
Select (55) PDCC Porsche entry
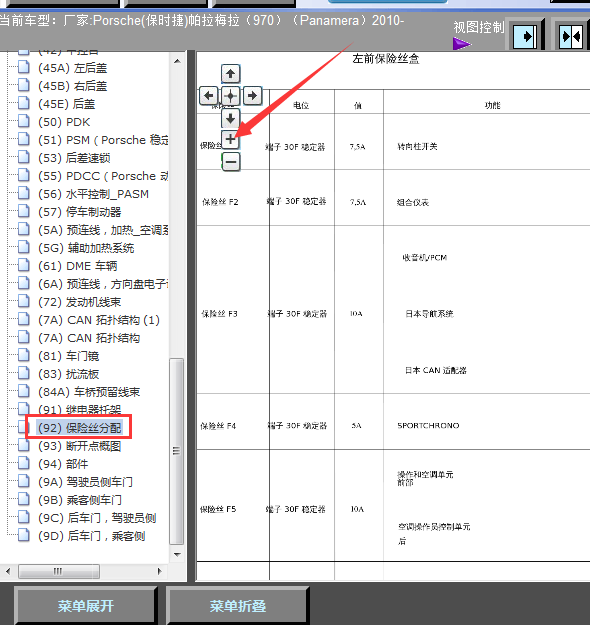coord(103,176)
